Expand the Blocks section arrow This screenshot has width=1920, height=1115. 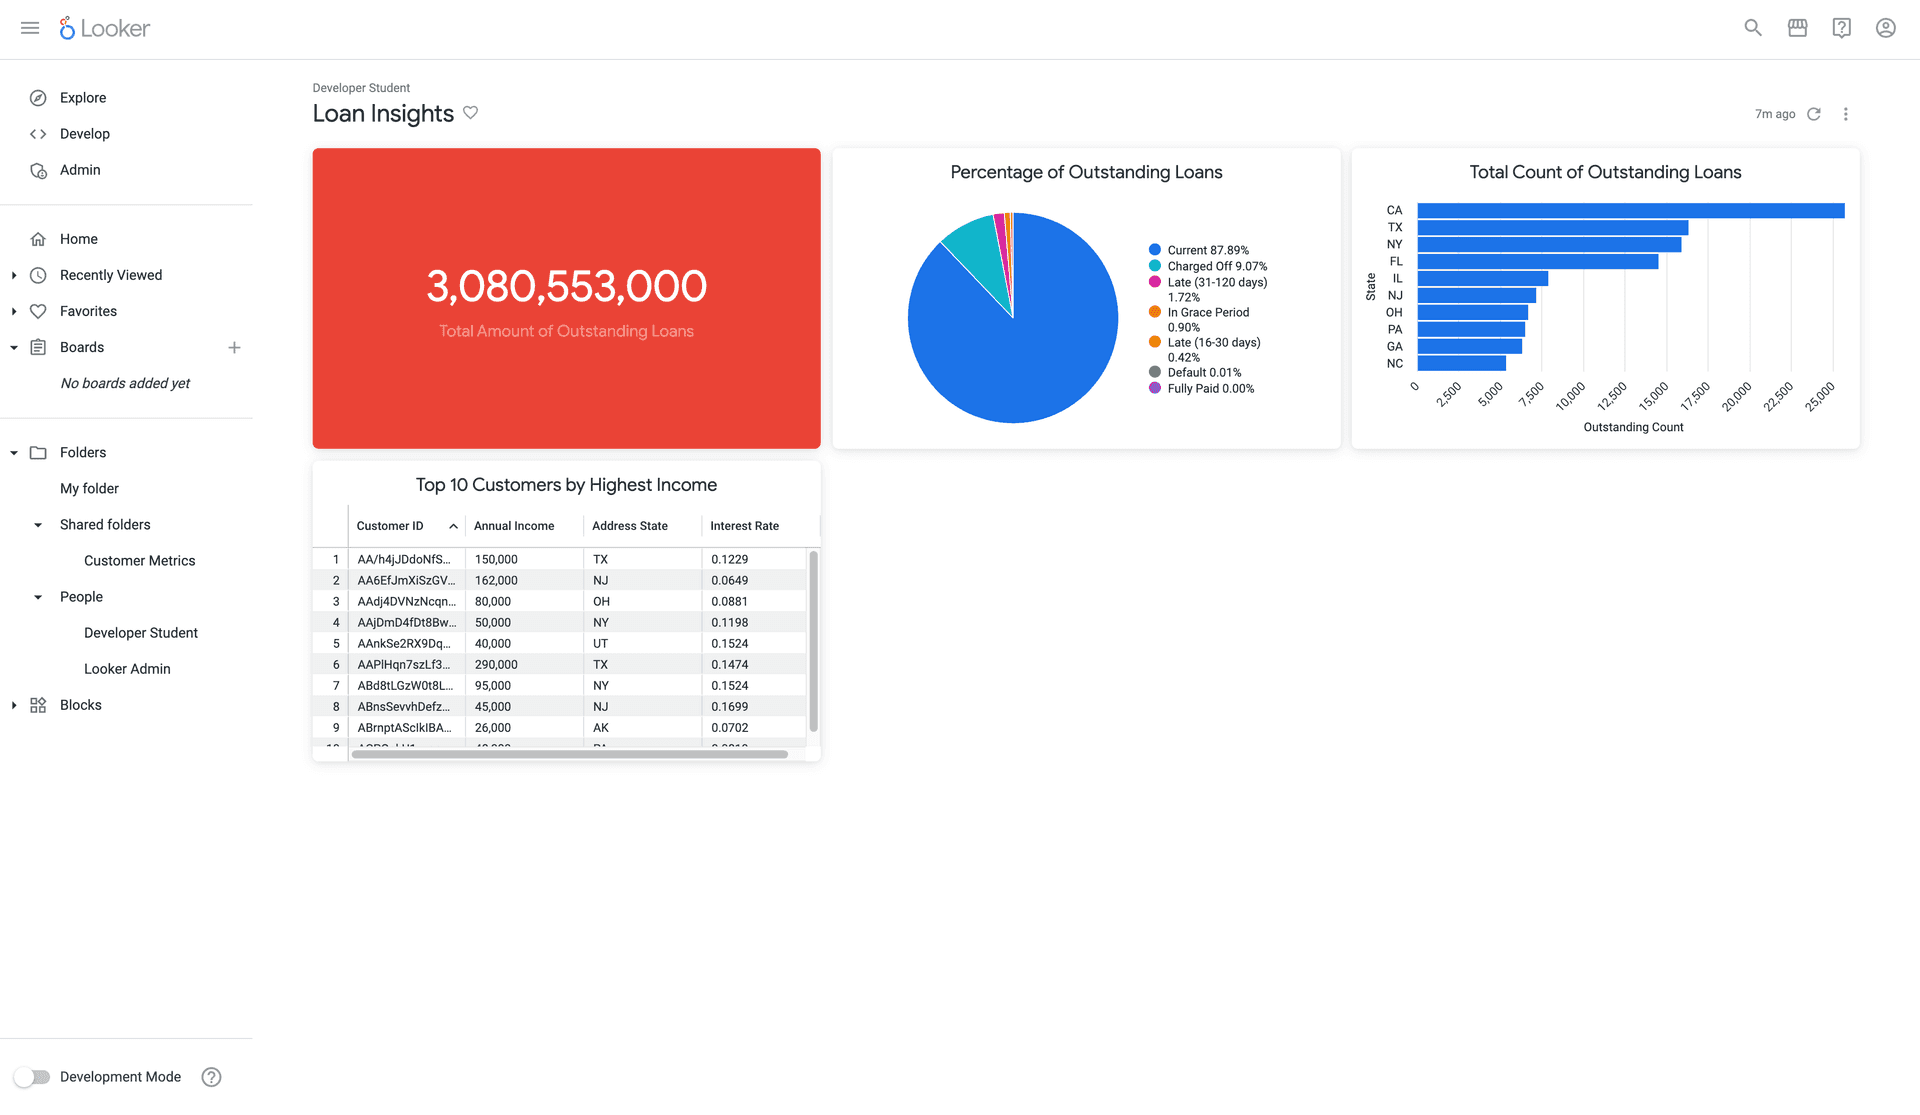[x=14, y=705]
